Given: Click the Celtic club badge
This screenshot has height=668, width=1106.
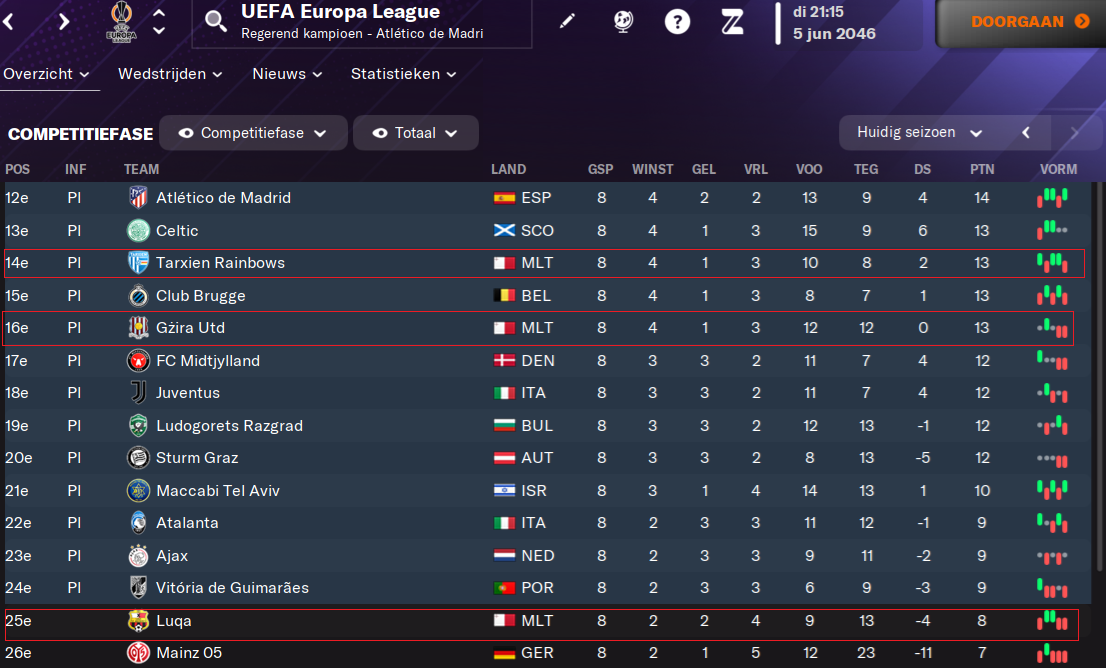Looking at the screenshot, I should tap(138, 231).
